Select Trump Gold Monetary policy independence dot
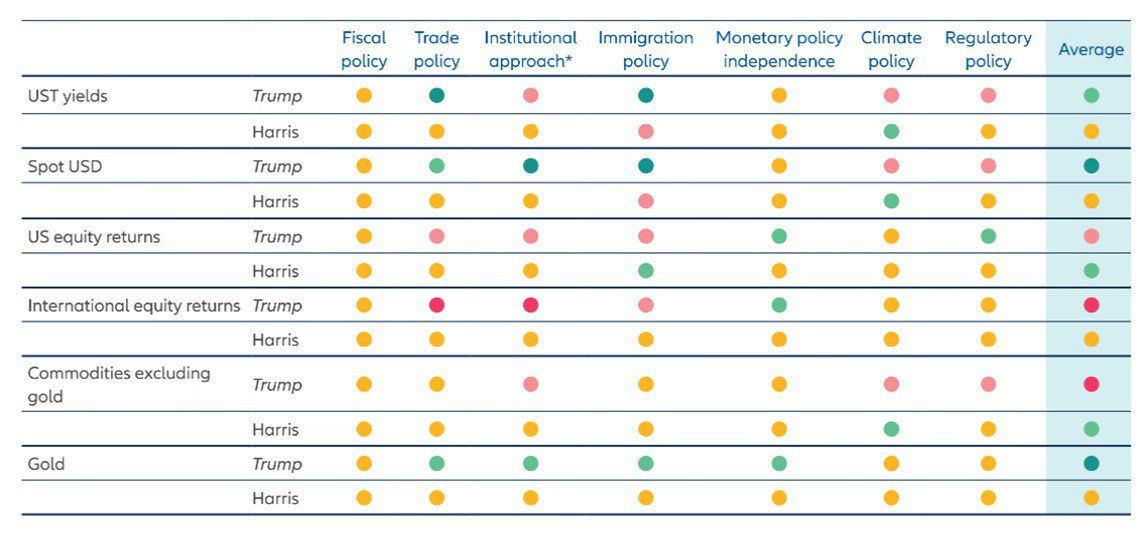This screenshot has height=533, width=1142. pyautogui.click(x=779, y=464)
